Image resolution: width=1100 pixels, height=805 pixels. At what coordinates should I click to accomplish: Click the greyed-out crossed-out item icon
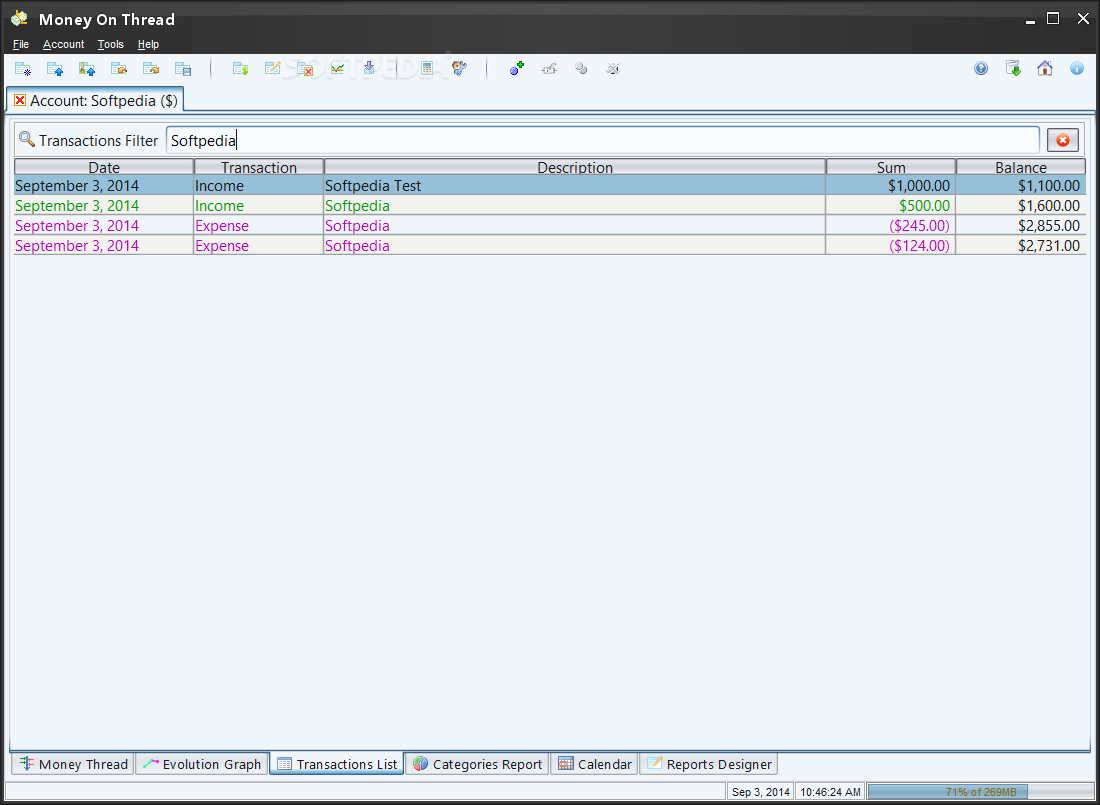tap(613, 69)
